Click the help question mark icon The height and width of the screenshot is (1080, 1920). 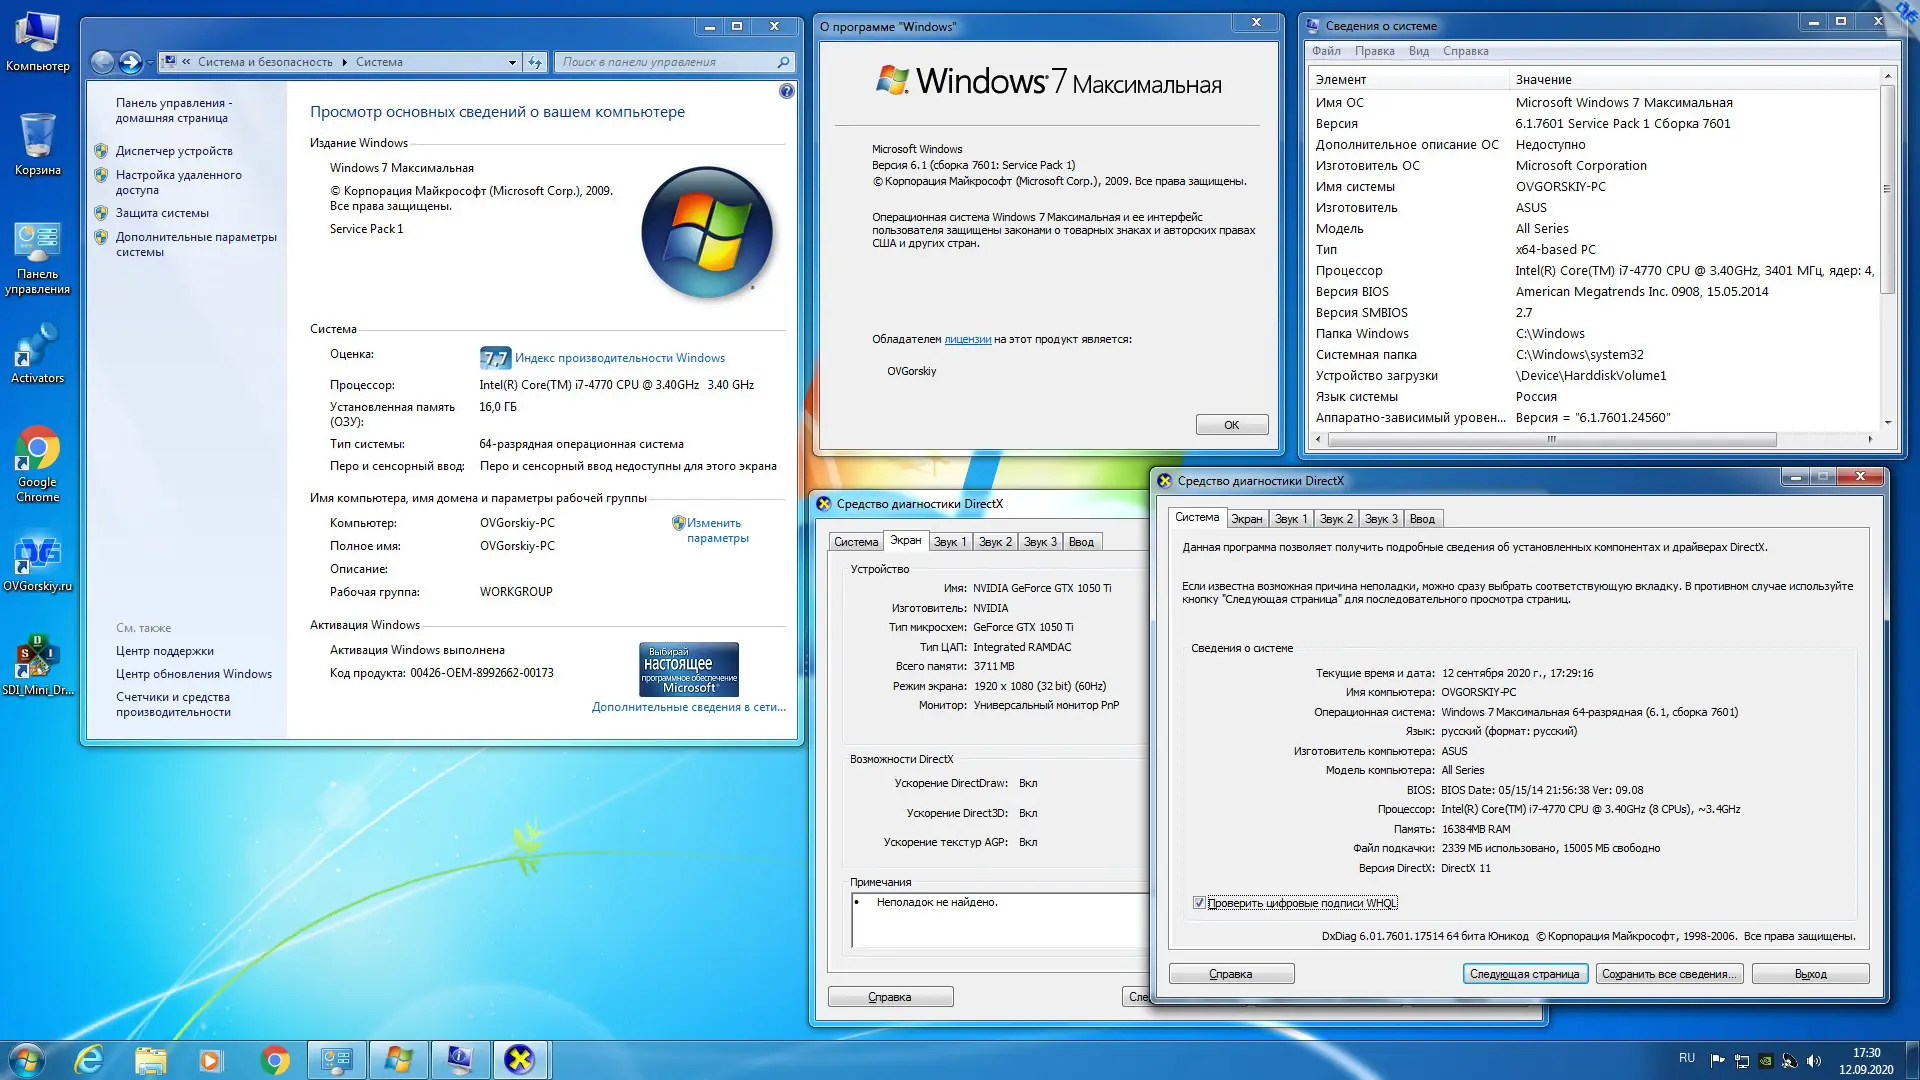coord(786,91)
